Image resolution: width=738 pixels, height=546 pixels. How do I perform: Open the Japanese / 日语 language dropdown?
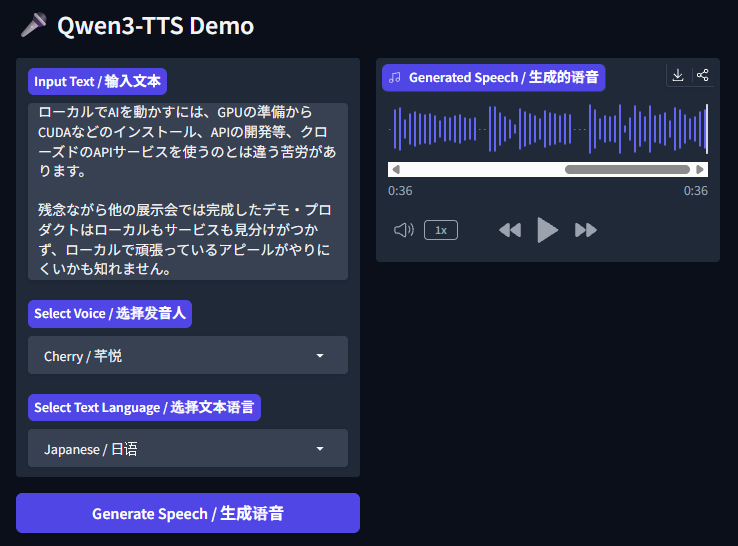coord(188,448)
